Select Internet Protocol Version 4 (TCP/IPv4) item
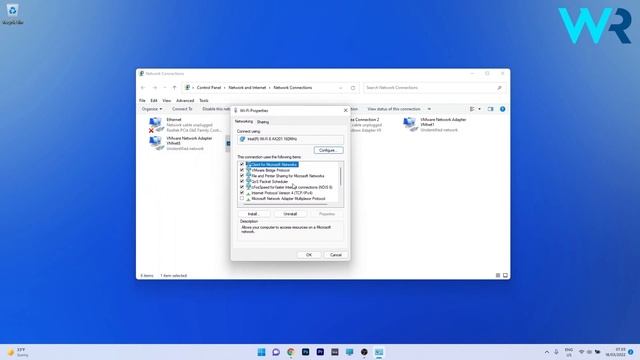640x360 pixels. [282, 193]
